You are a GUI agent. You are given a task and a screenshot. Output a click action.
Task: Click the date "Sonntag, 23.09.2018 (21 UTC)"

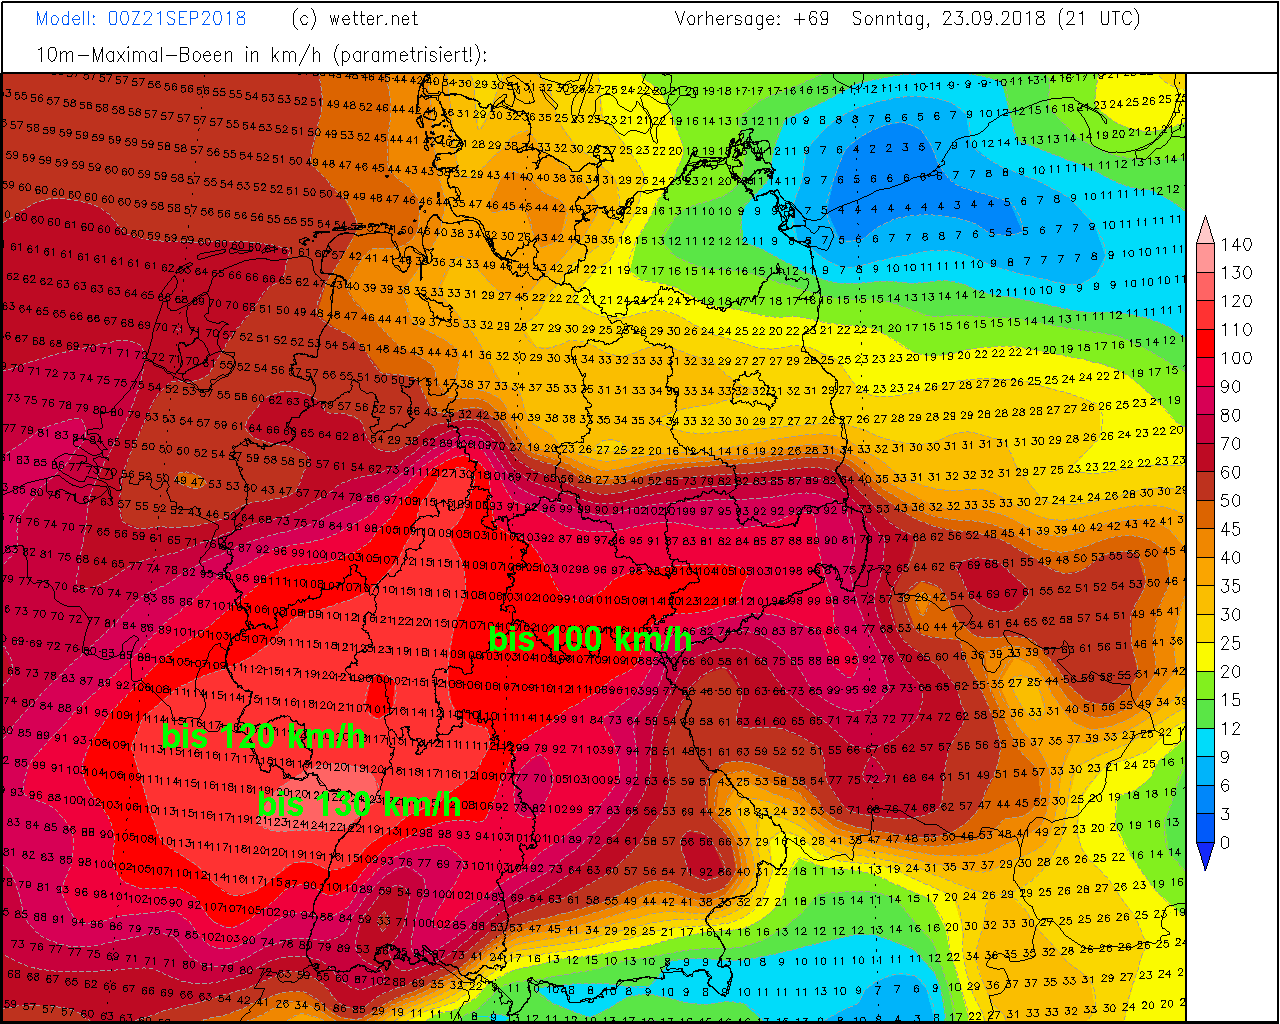[x=996, y=19]
